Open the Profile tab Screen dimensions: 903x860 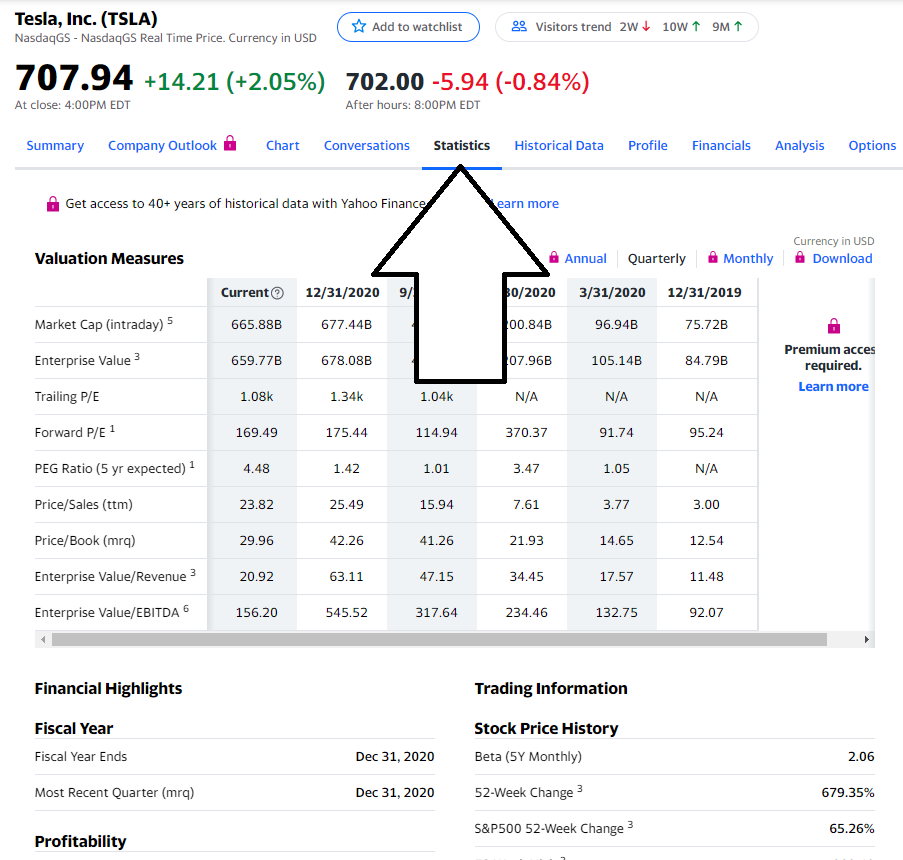pyautogui.click(x=648, y=146)
